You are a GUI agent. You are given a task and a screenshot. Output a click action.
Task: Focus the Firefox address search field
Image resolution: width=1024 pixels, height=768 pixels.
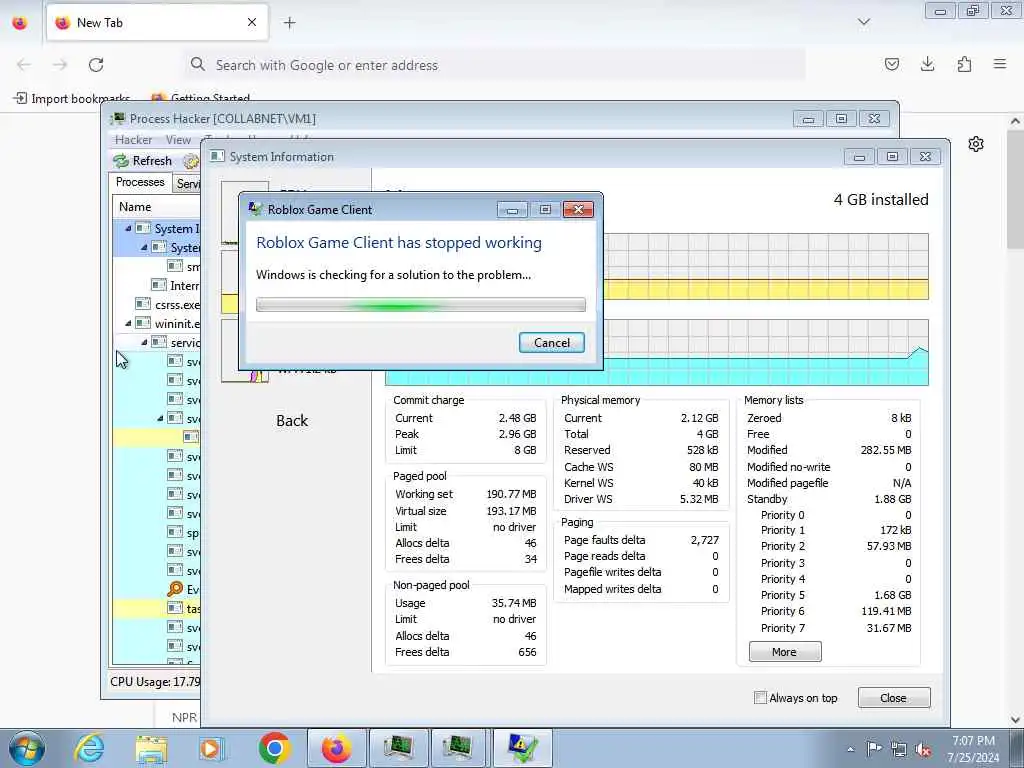[495, 65]
